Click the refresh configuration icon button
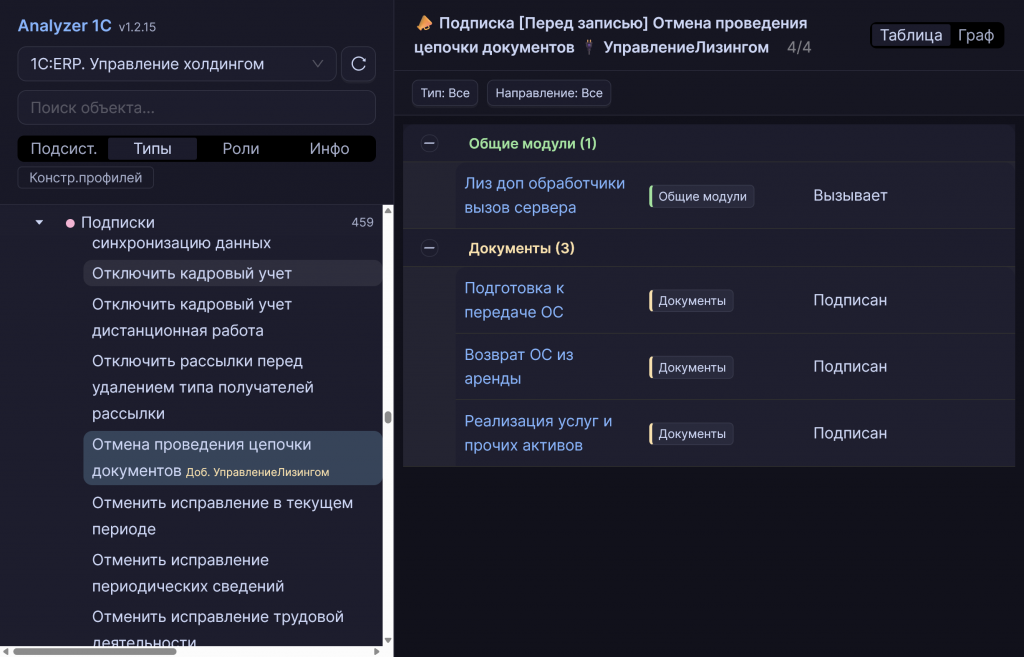Screen dimensions: 1024x657 click(x=358, y=64)
